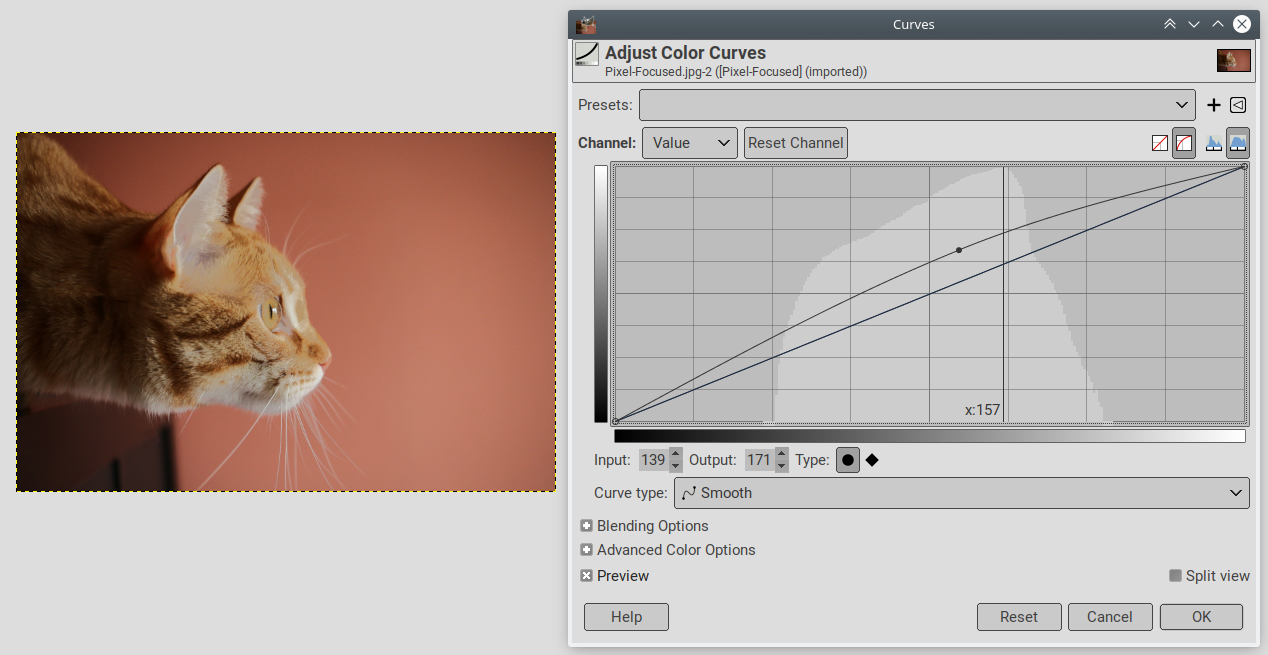Switch to perceptual curve adjustment mode icon
This screenshot has width=1268, height=655.
pos(1184,143)
